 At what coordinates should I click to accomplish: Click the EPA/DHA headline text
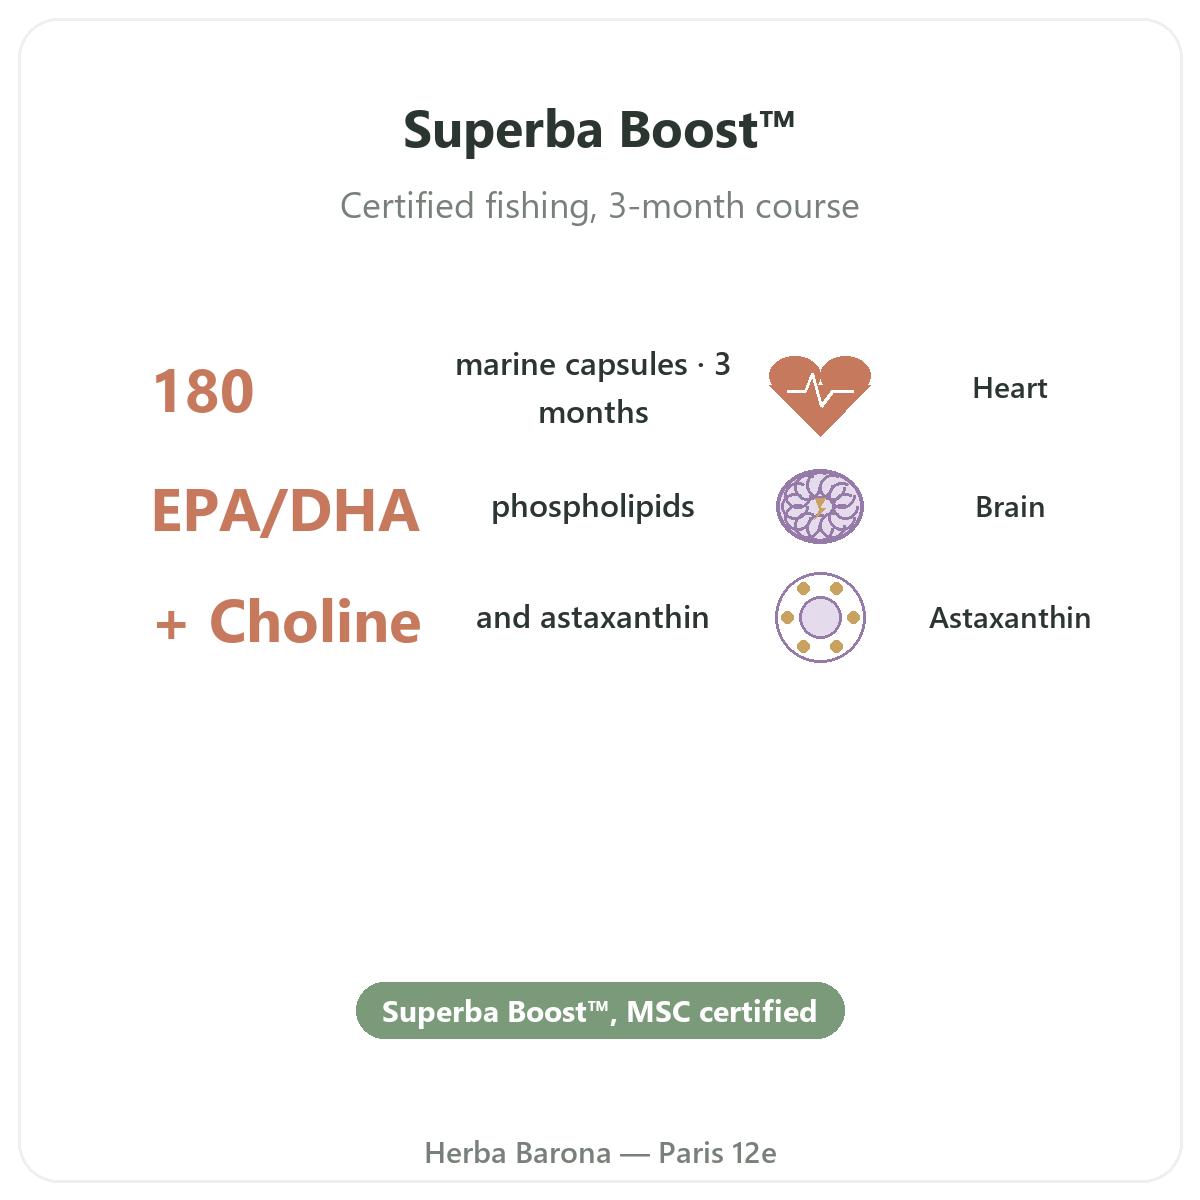click(x=286, y=510)
